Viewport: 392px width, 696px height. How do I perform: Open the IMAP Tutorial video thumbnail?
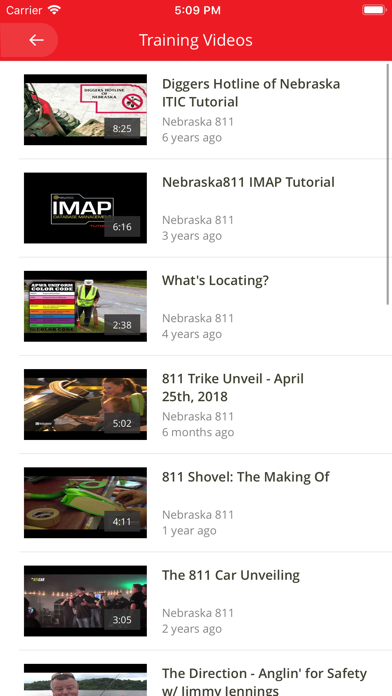85,208
